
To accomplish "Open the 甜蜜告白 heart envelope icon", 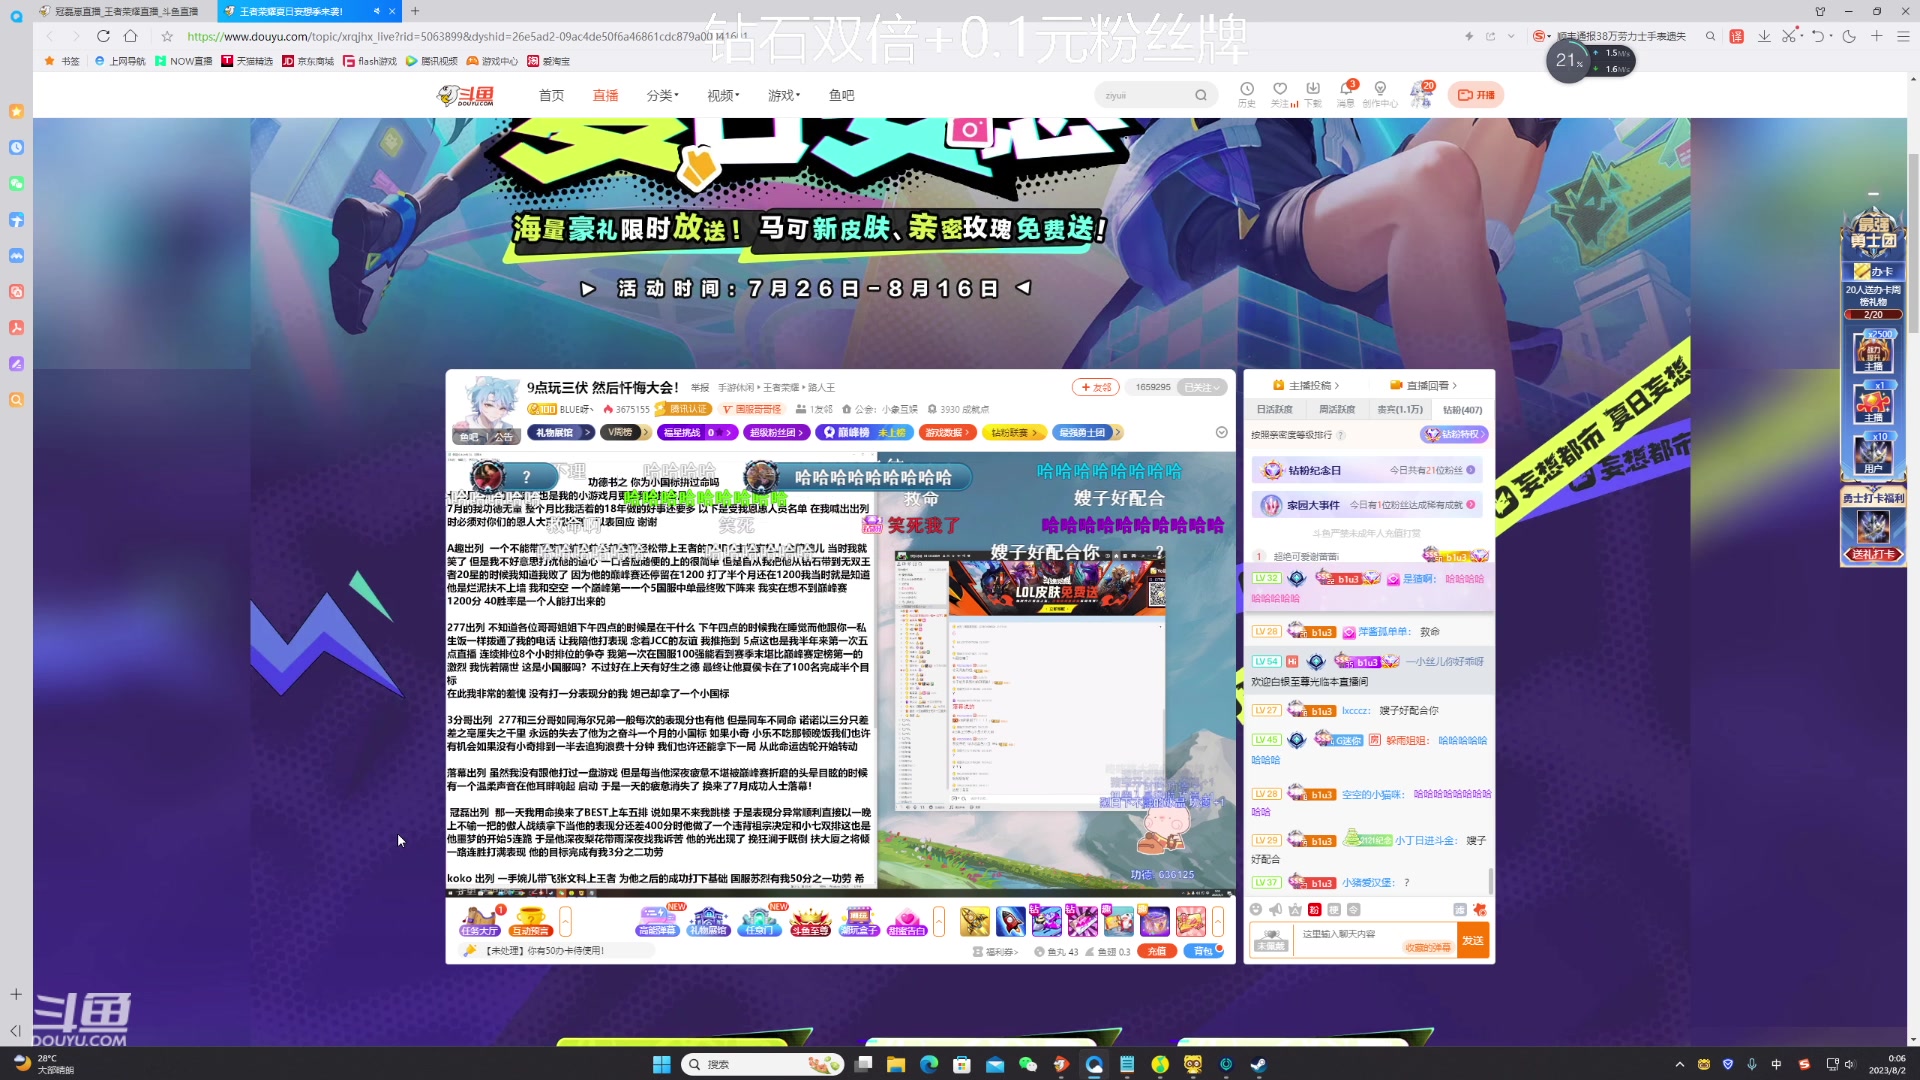I will coord(907,920).
